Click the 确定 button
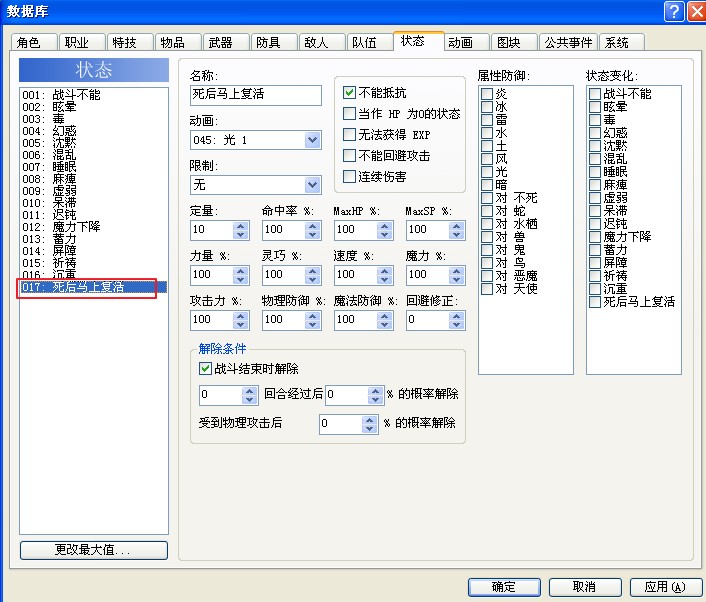Viewport: 706px width, 602px height. 504,587
